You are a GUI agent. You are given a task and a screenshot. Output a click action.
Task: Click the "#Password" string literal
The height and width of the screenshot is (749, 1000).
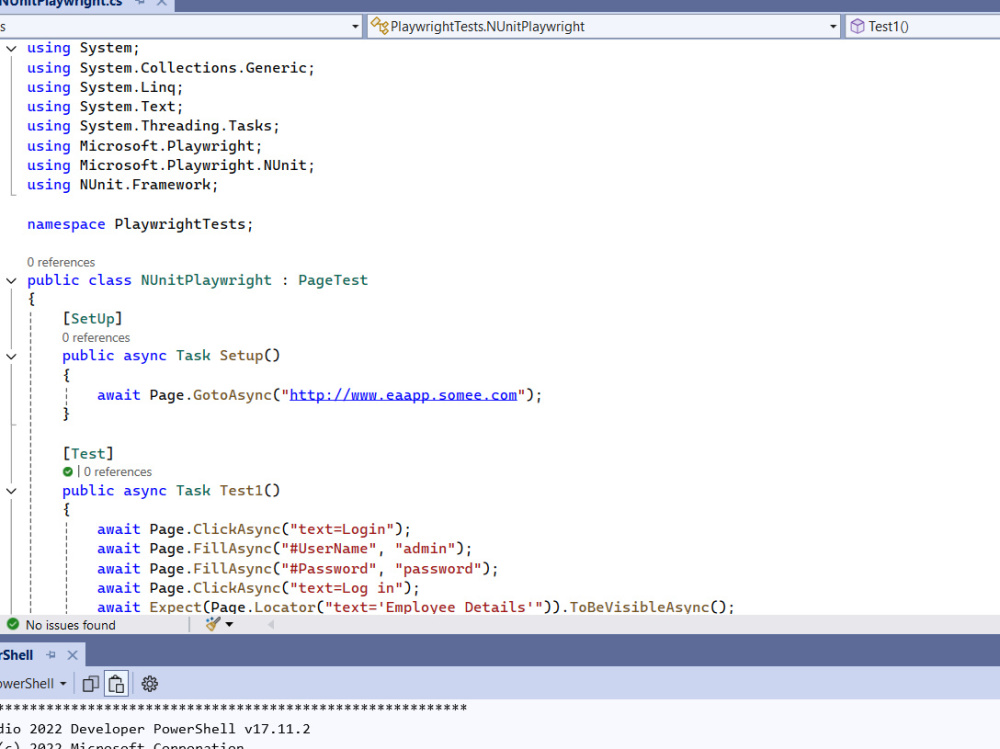click(329, 568)
